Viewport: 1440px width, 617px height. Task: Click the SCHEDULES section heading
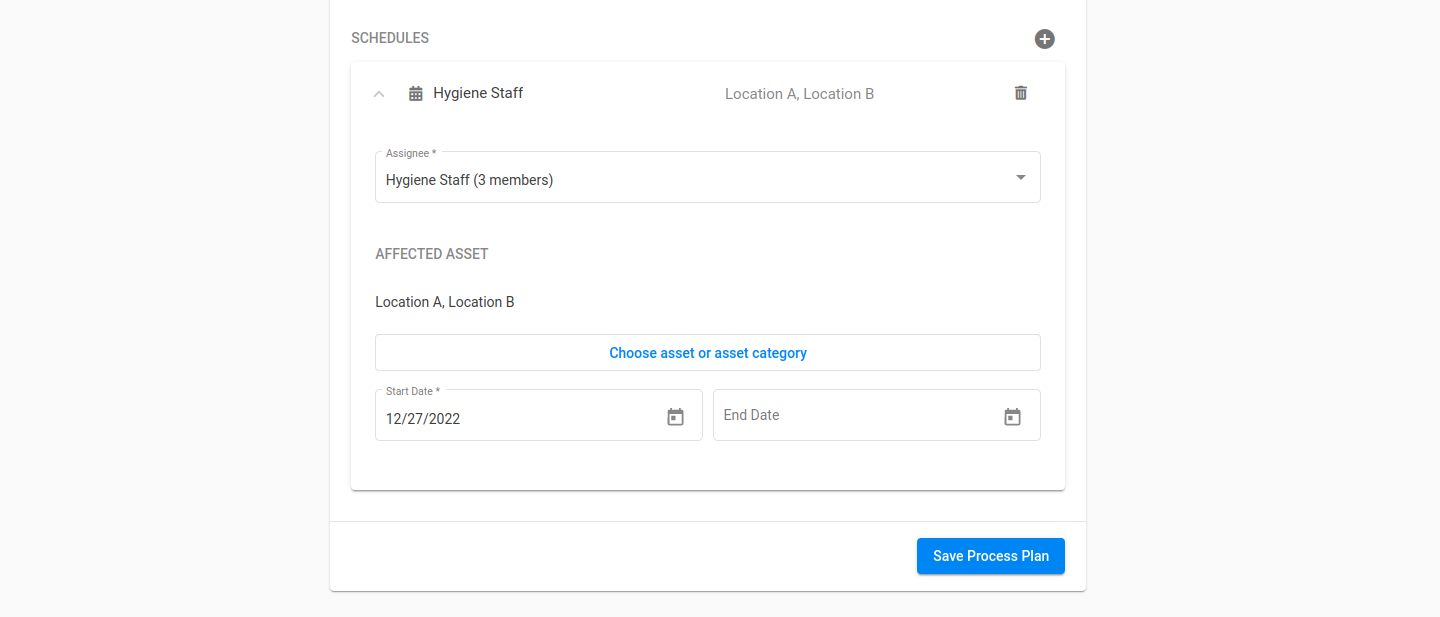[x=390, y=39]
